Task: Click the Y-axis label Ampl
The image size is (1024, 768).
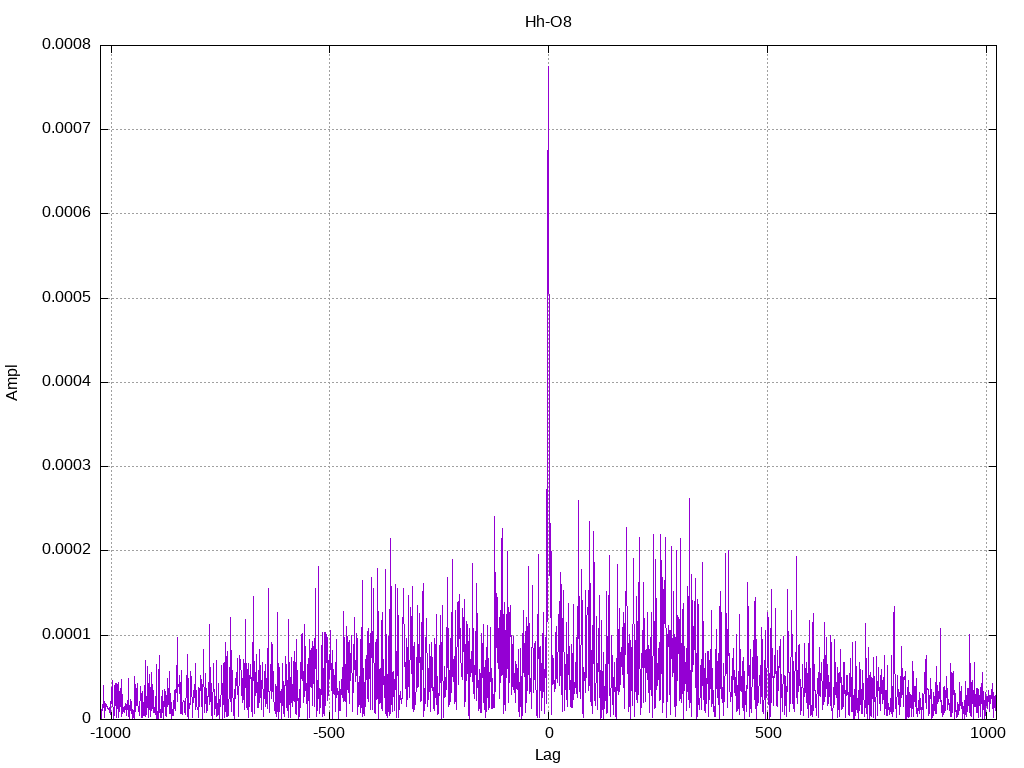Action: click(x=12, y=383)
